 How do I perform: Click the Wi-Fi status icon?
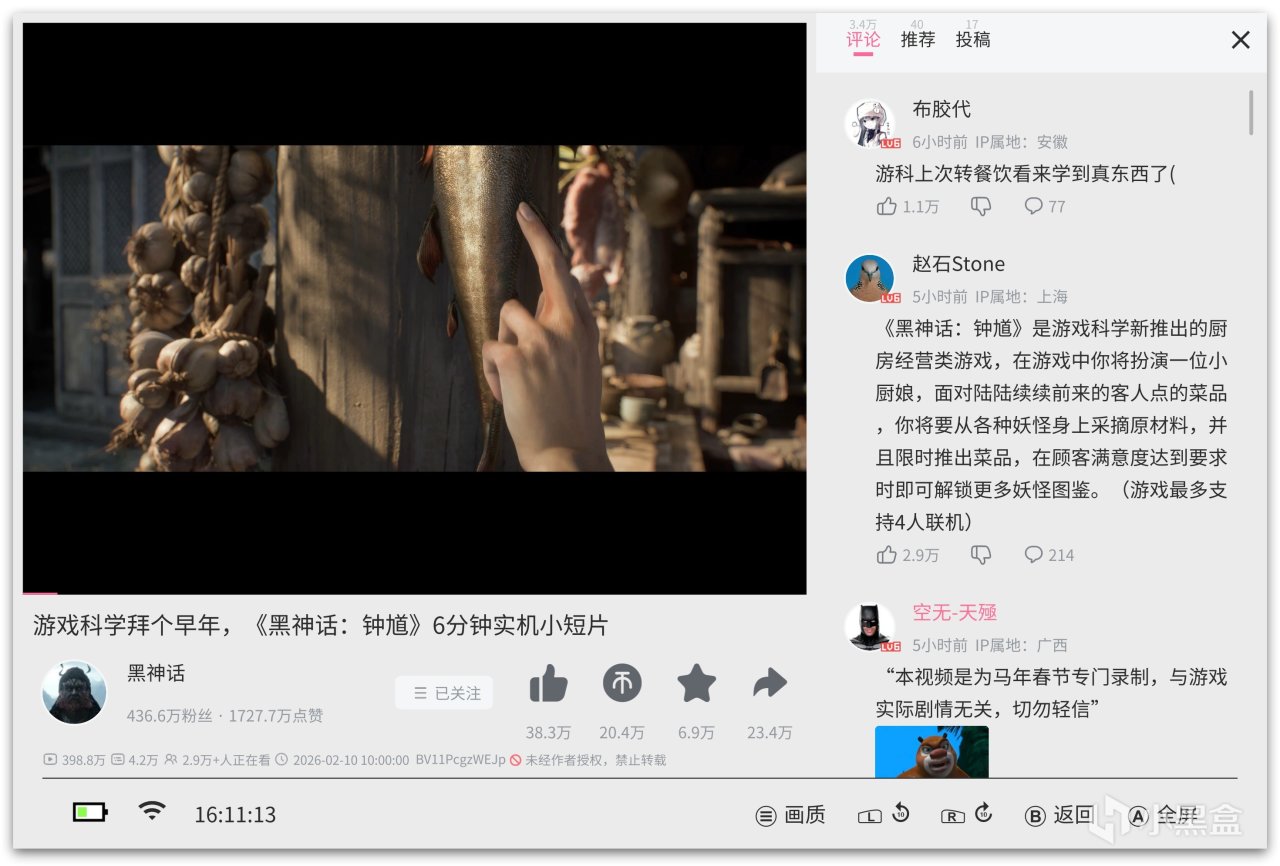pyautogui.click(x=152, y=811)
